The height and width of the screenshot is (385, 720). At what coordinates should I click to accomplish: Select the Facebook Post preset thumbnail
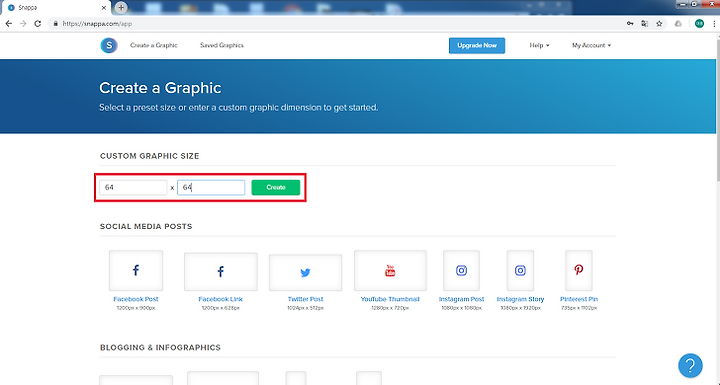click(136, 270)
